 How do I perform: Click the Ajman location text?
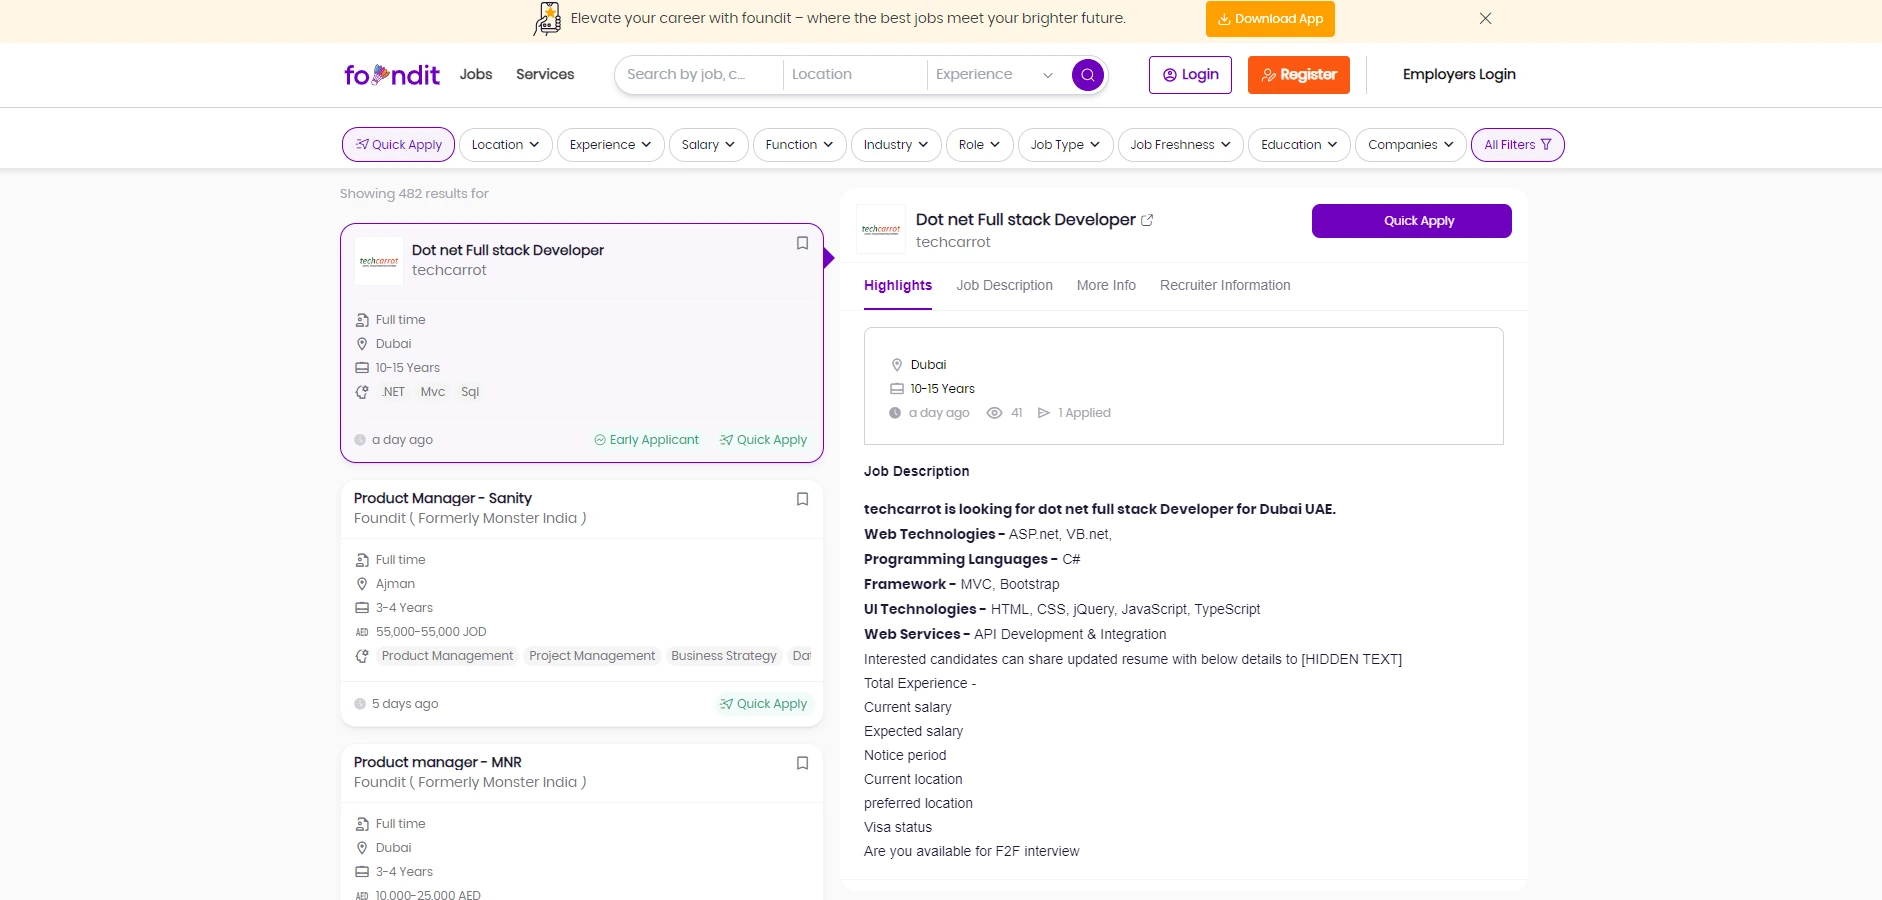point(395,584)
